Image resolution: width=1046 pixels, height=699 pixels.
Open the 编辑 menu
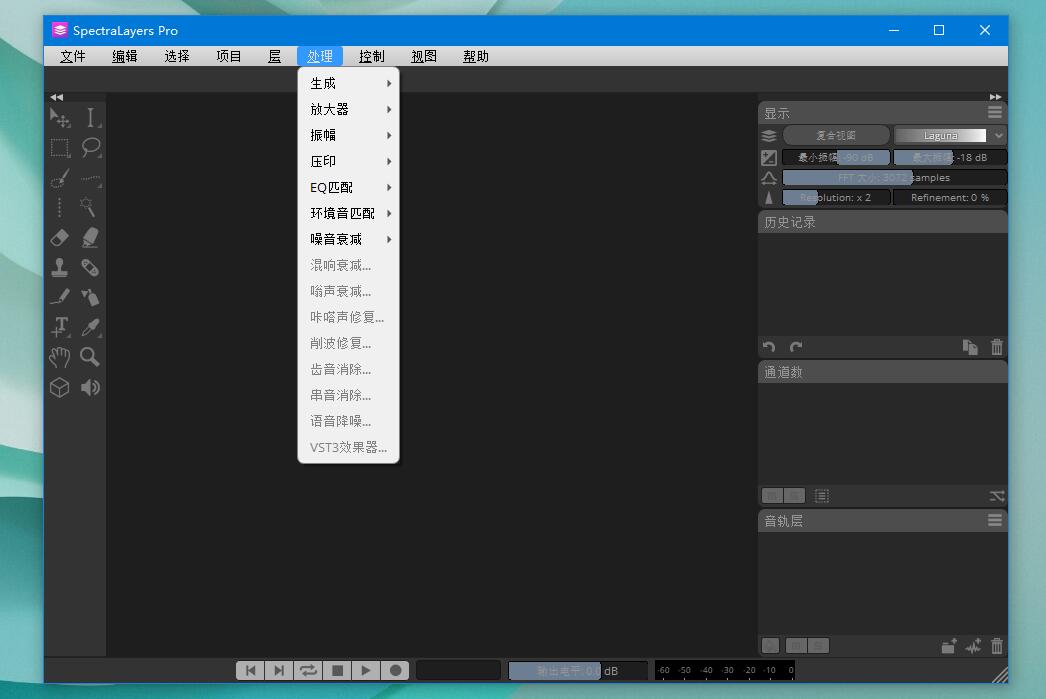click(125, 57)
